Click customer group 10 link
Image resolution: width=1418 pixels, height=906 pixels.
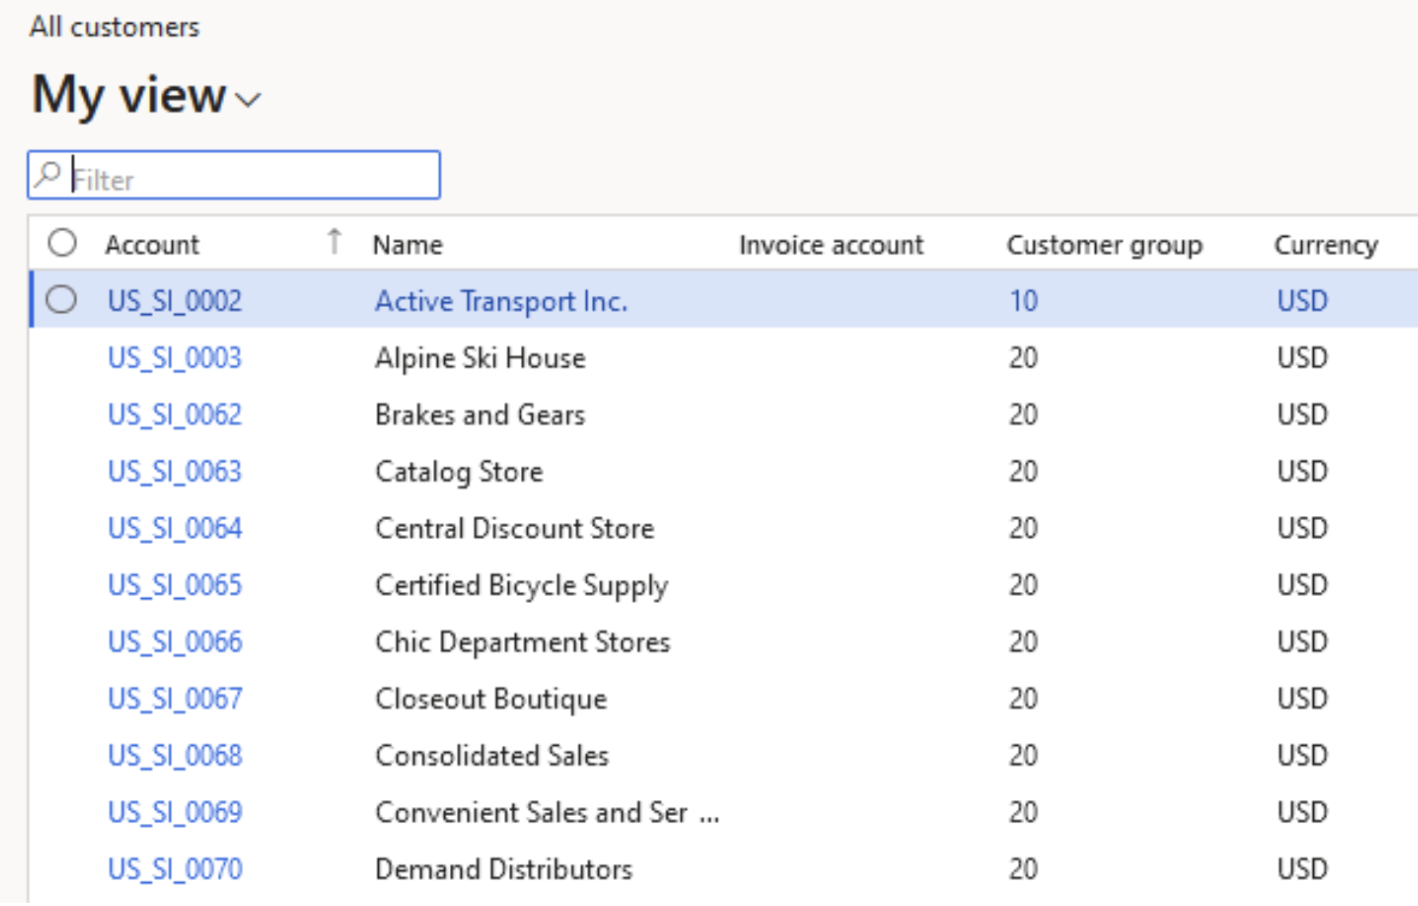[1023, 301]
